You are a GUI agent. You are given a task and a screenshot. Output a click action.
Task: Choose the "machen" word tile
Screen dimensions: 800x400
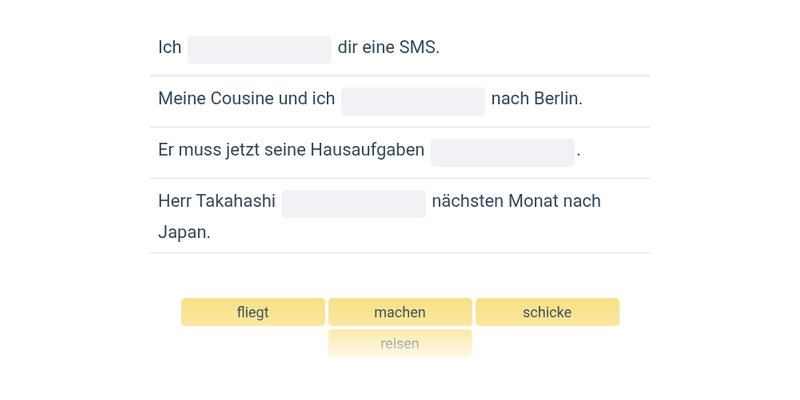pyautogui.click(x=400, y=312)
